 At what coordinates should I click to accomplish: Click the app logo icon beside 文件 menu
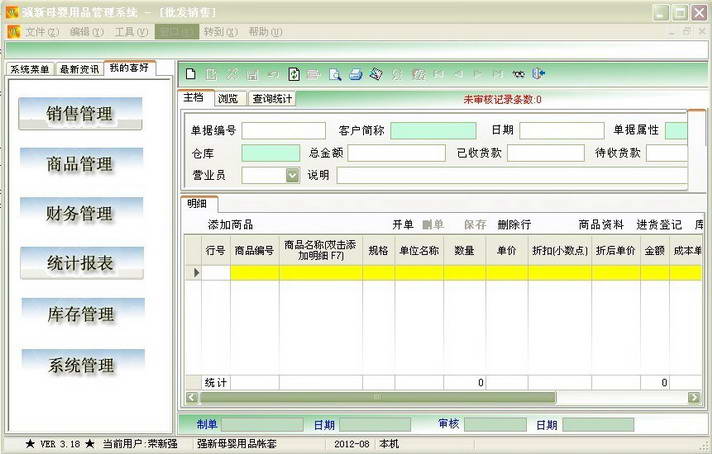point(14,32)
